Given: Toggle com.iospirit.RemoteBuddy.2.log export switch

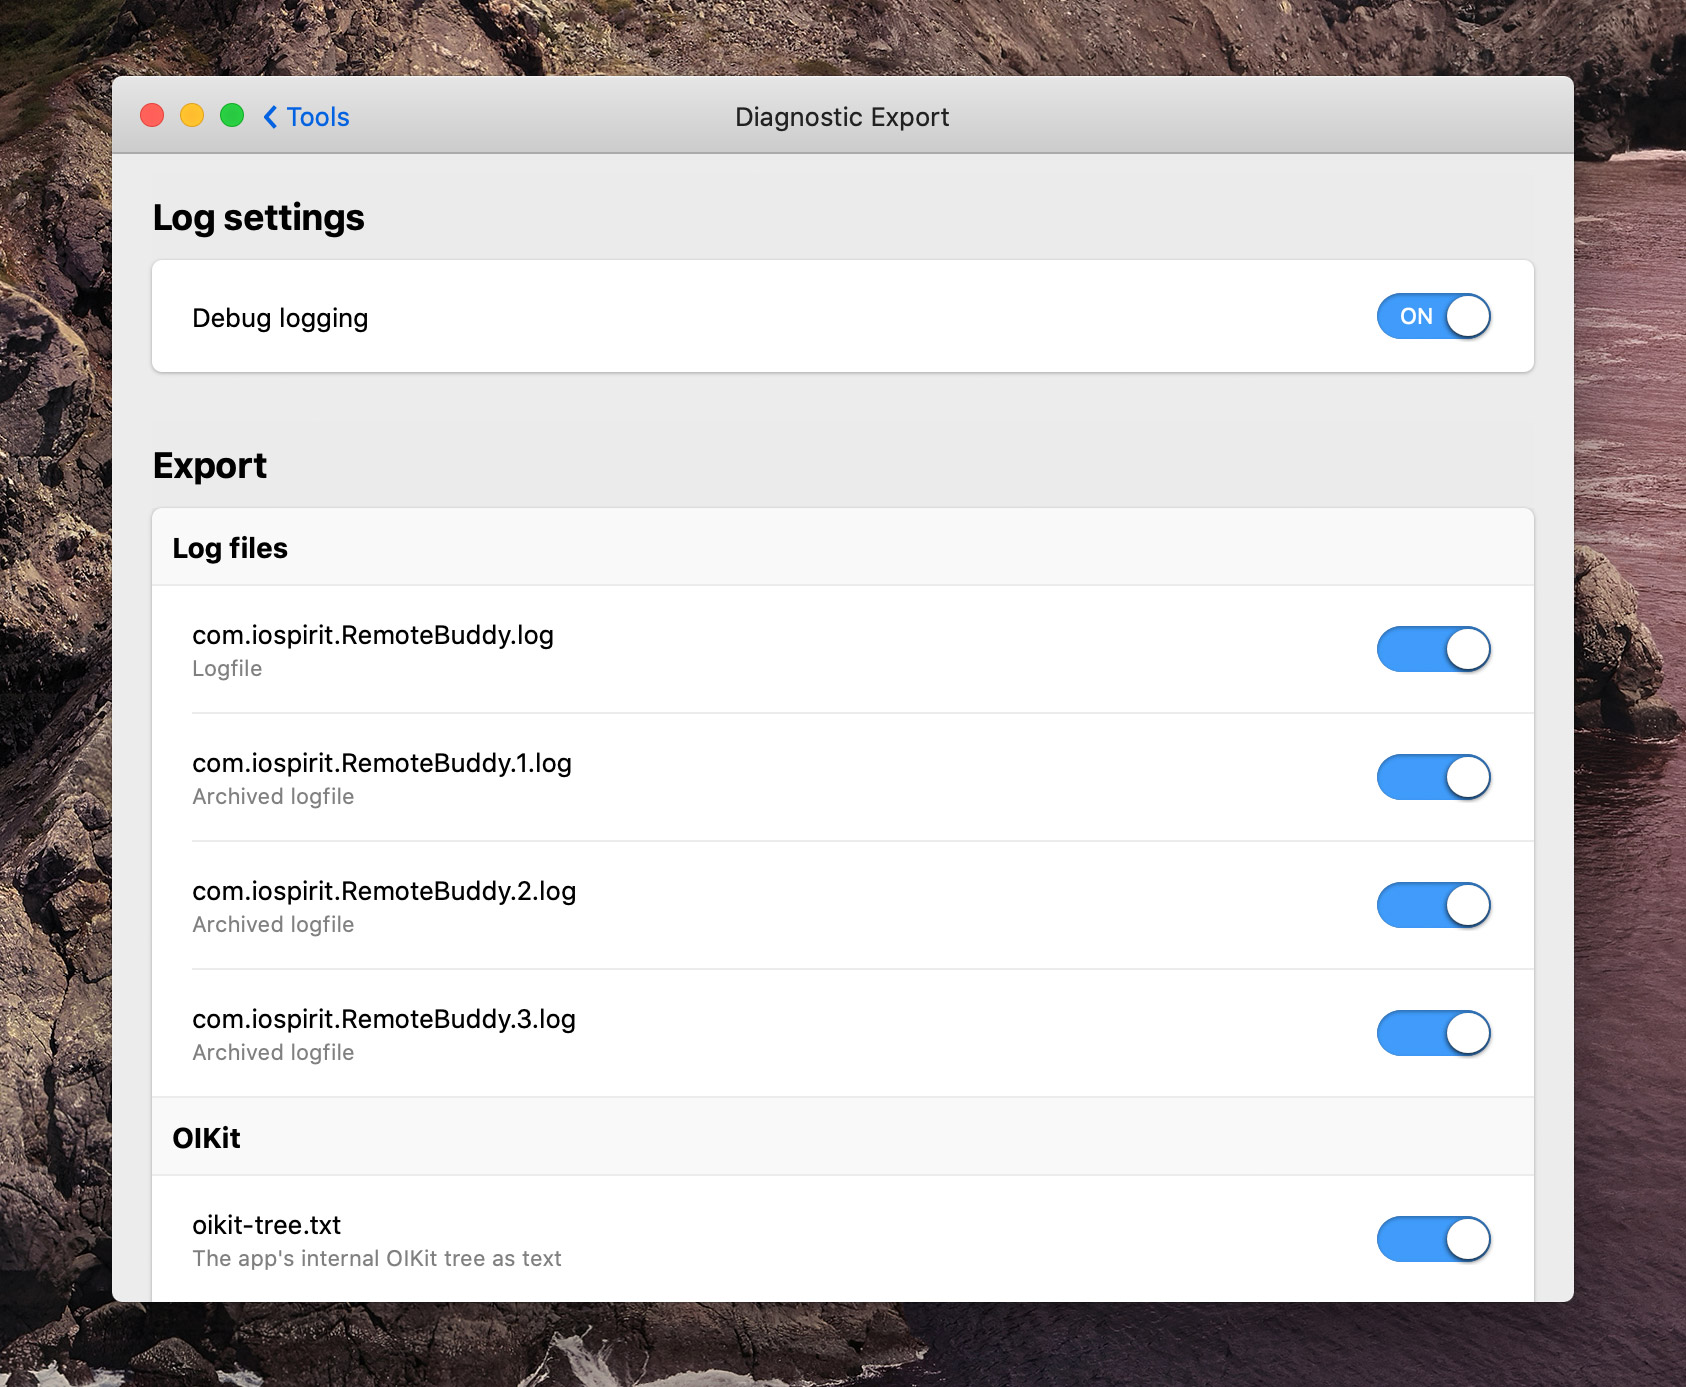Looking at the screenshot, I should (x=1433, y=905).
